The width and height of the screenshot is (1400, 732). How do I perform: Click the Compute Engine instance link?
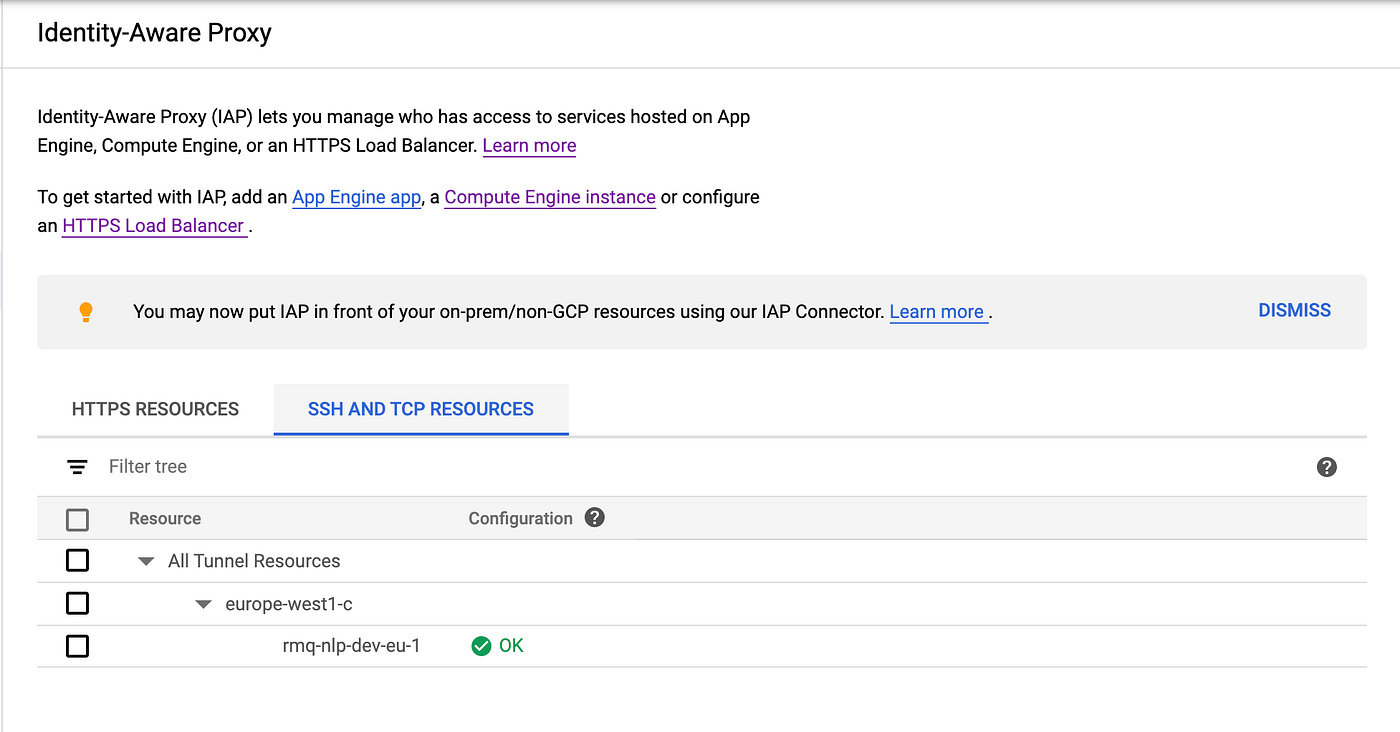click(x=549, y=197)
